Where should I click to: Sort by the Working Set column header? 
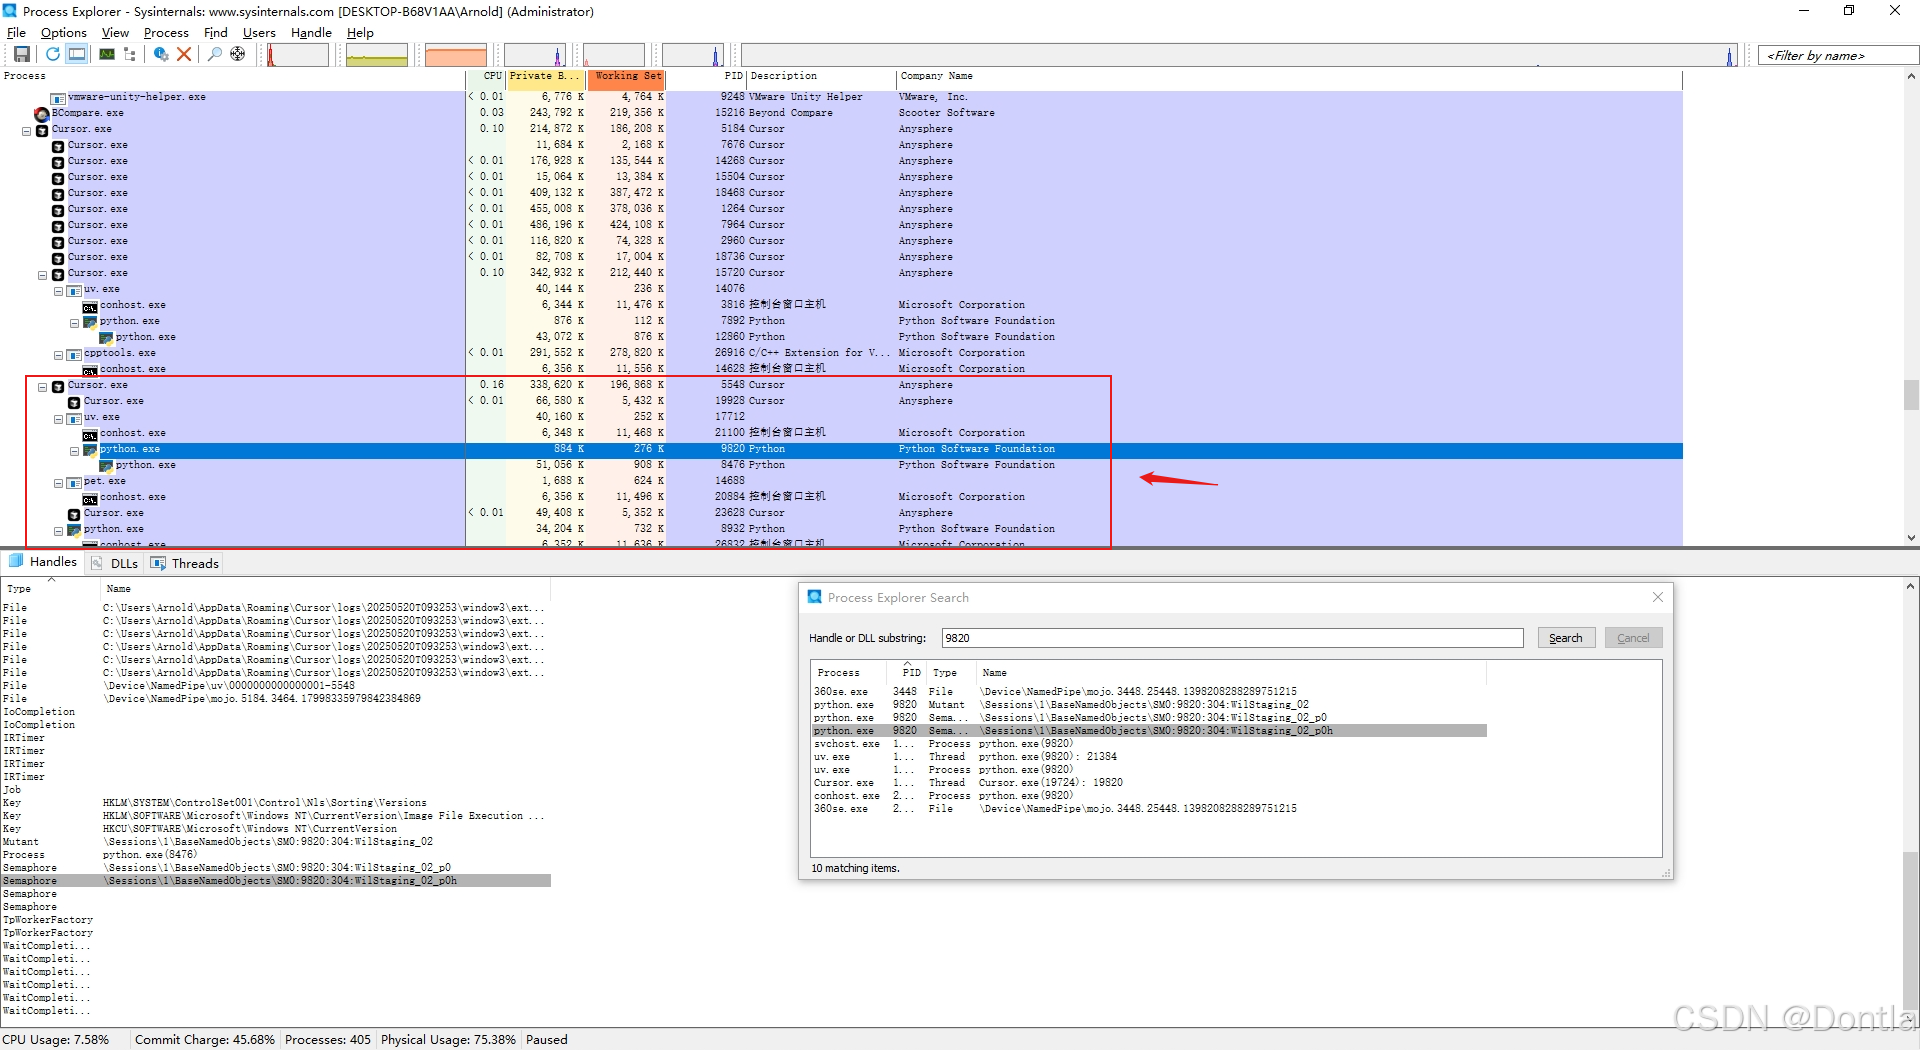[627, 76]
